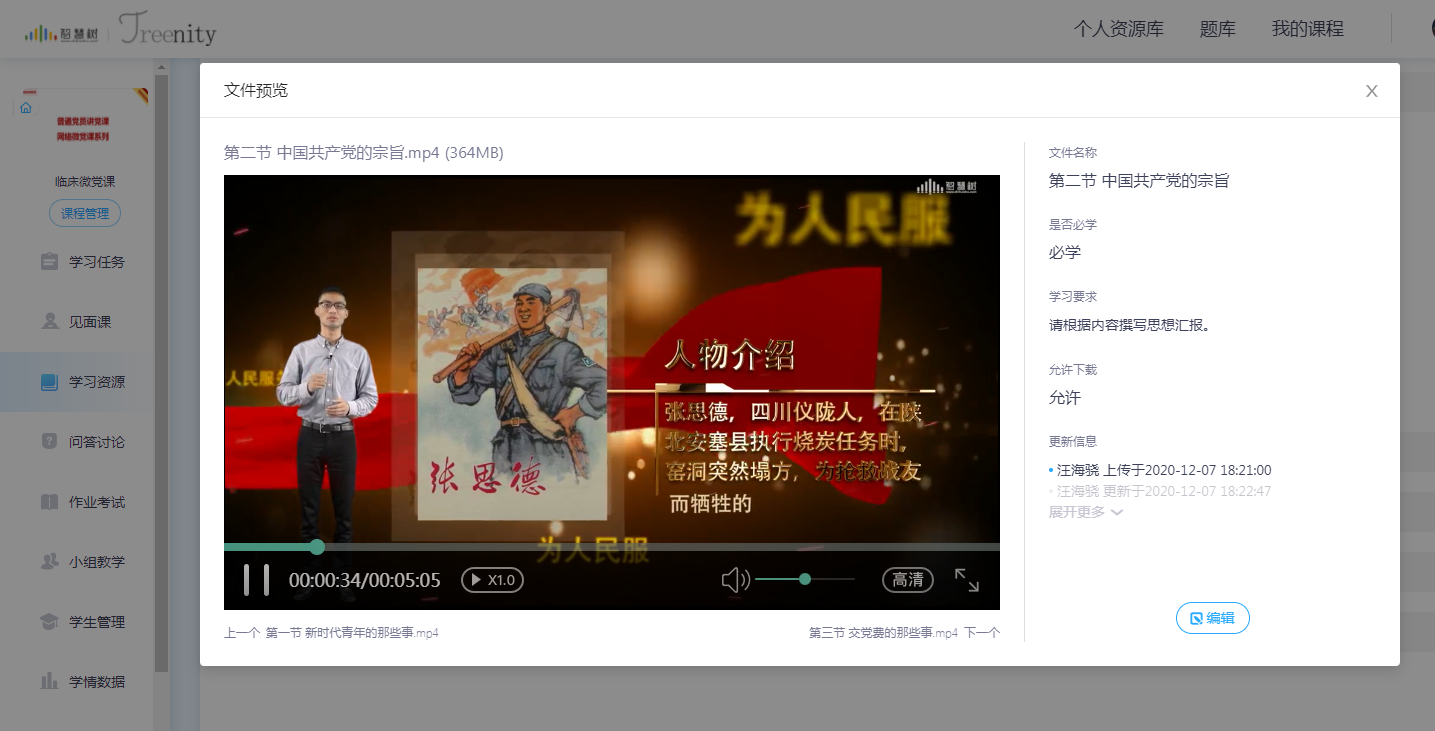The height and width of the screenshot is (731, 1435).
Task: Expand 展开更多 update info
Action: [1086, 512]
